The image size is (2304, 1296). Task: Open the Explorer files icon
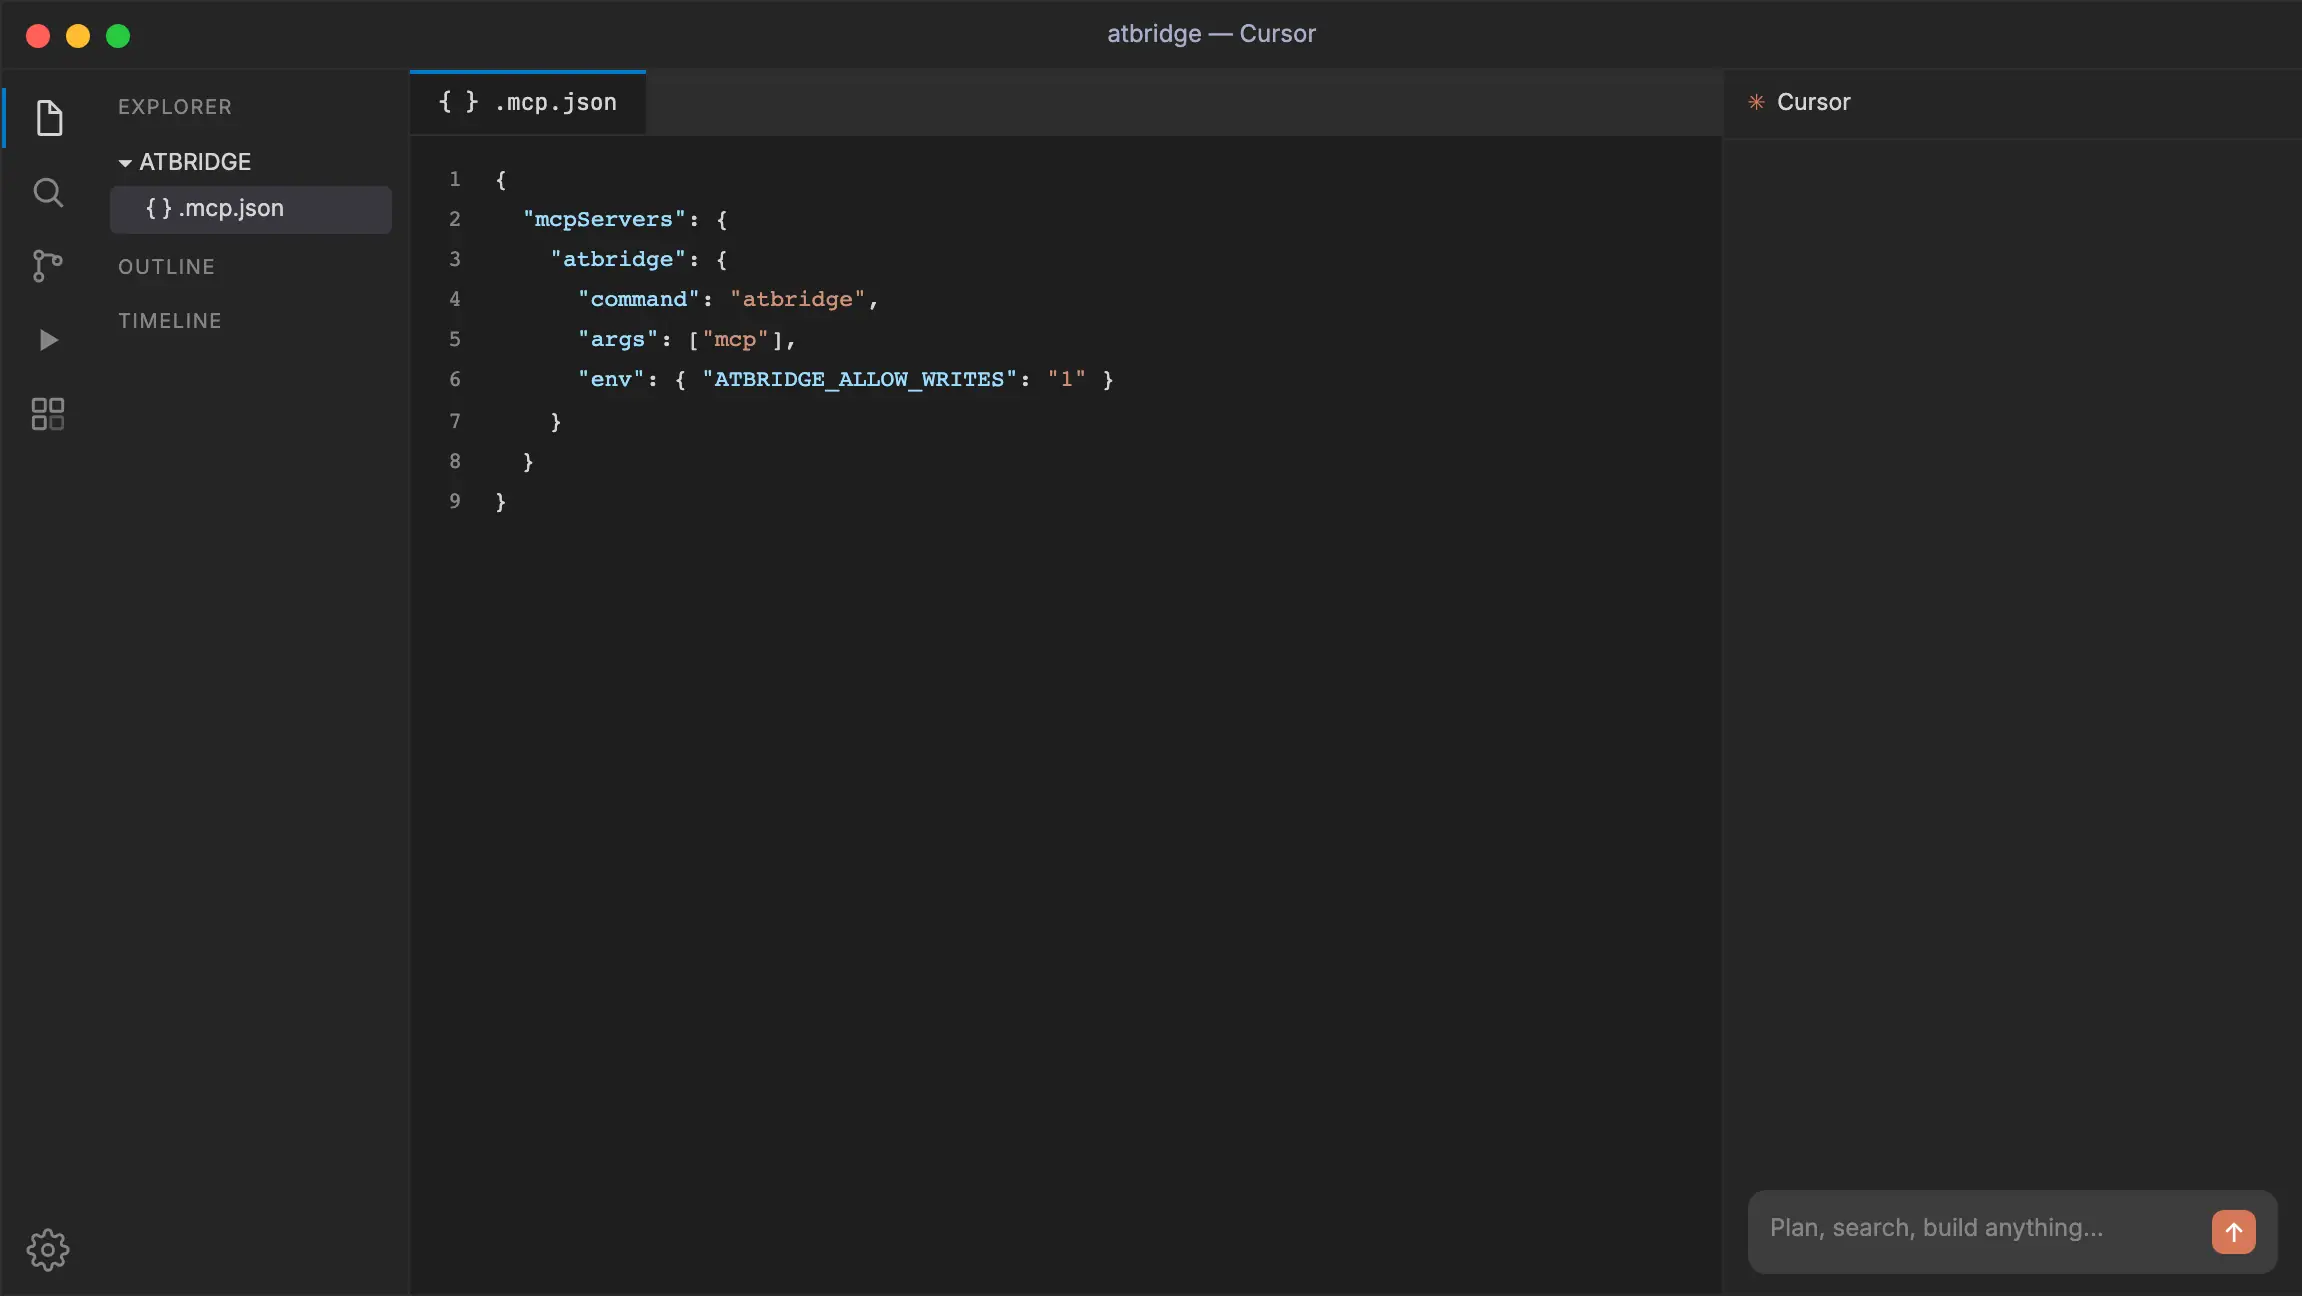pyautogui.click(x=49, y=118)
